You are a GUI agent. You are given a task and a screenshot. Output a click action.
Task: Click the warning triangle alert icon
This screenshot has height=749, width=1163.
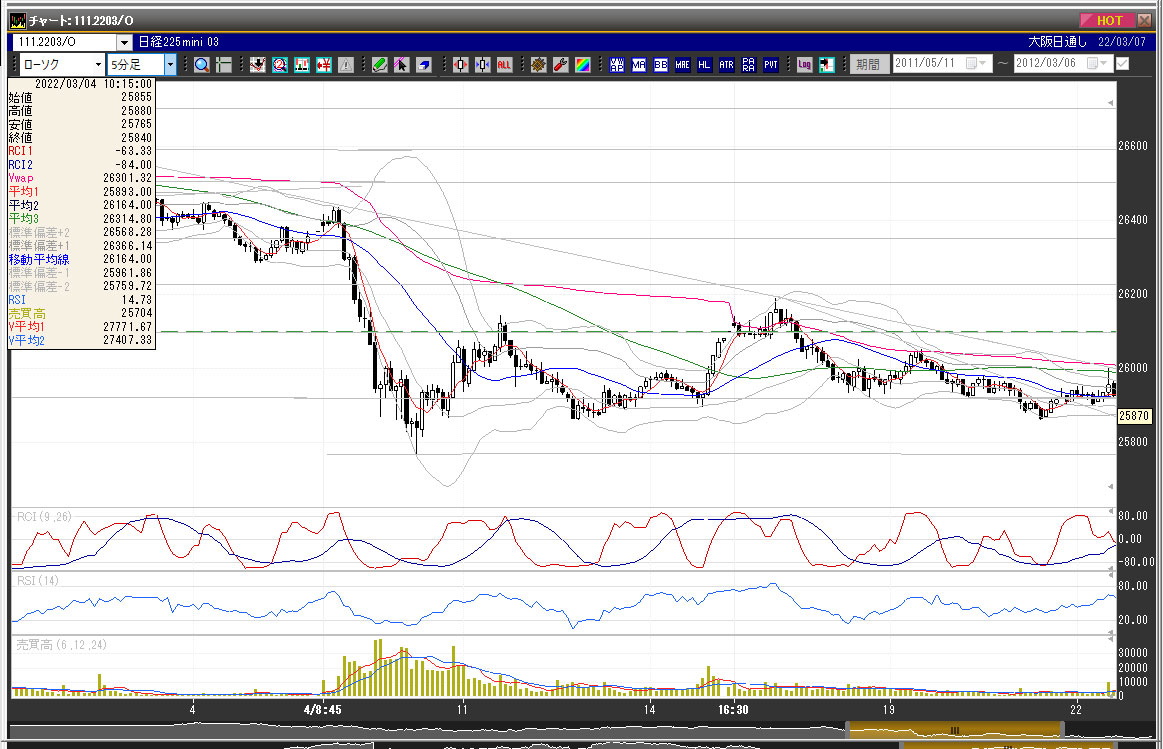coord(346,65)
